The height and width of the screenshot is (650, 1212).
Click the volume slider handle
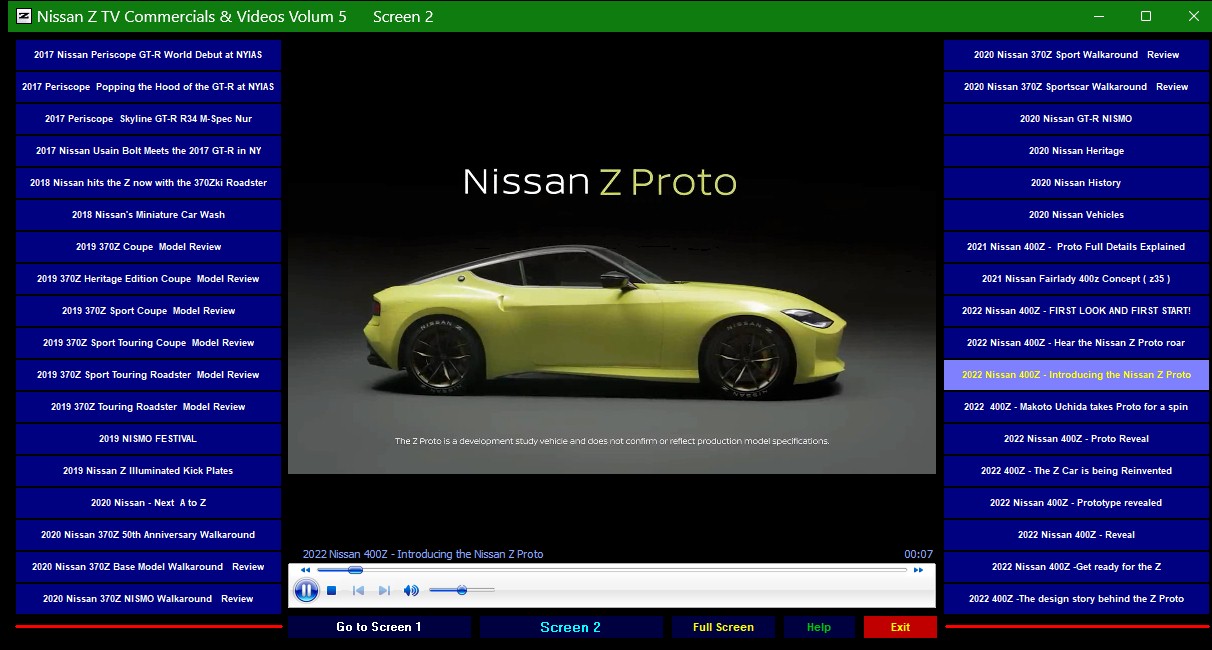(x=461, y=590)
